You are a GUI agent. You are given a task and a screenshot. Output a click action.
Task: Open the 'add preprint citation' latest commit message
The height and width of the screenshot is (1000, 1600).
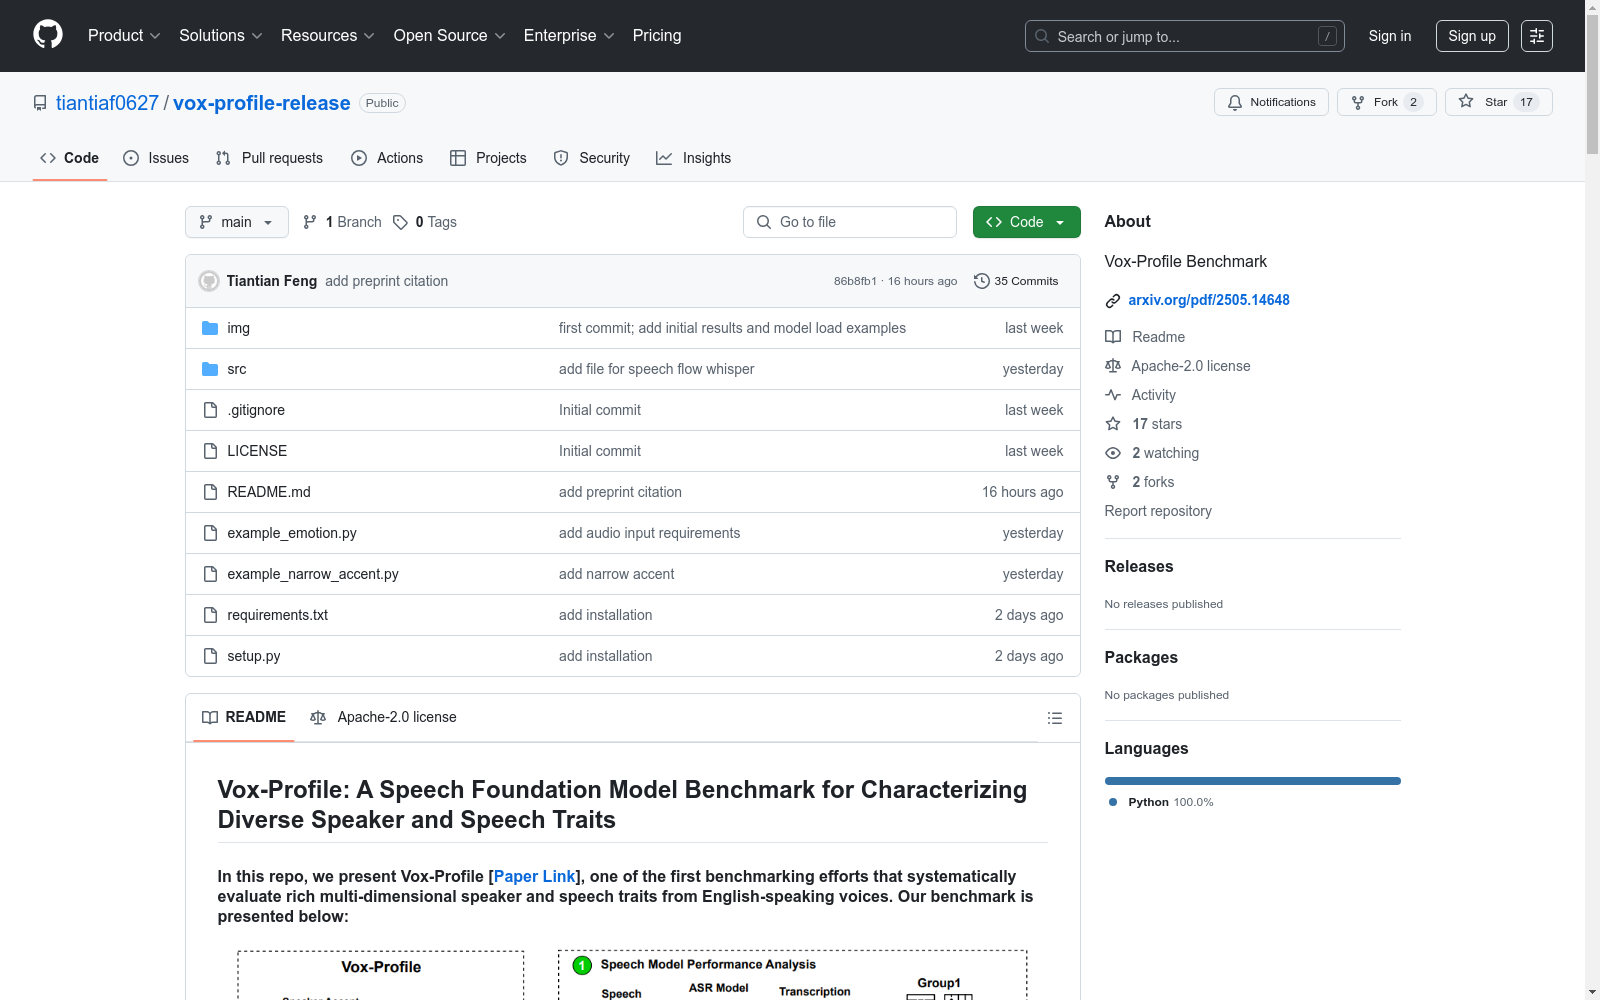387,281
